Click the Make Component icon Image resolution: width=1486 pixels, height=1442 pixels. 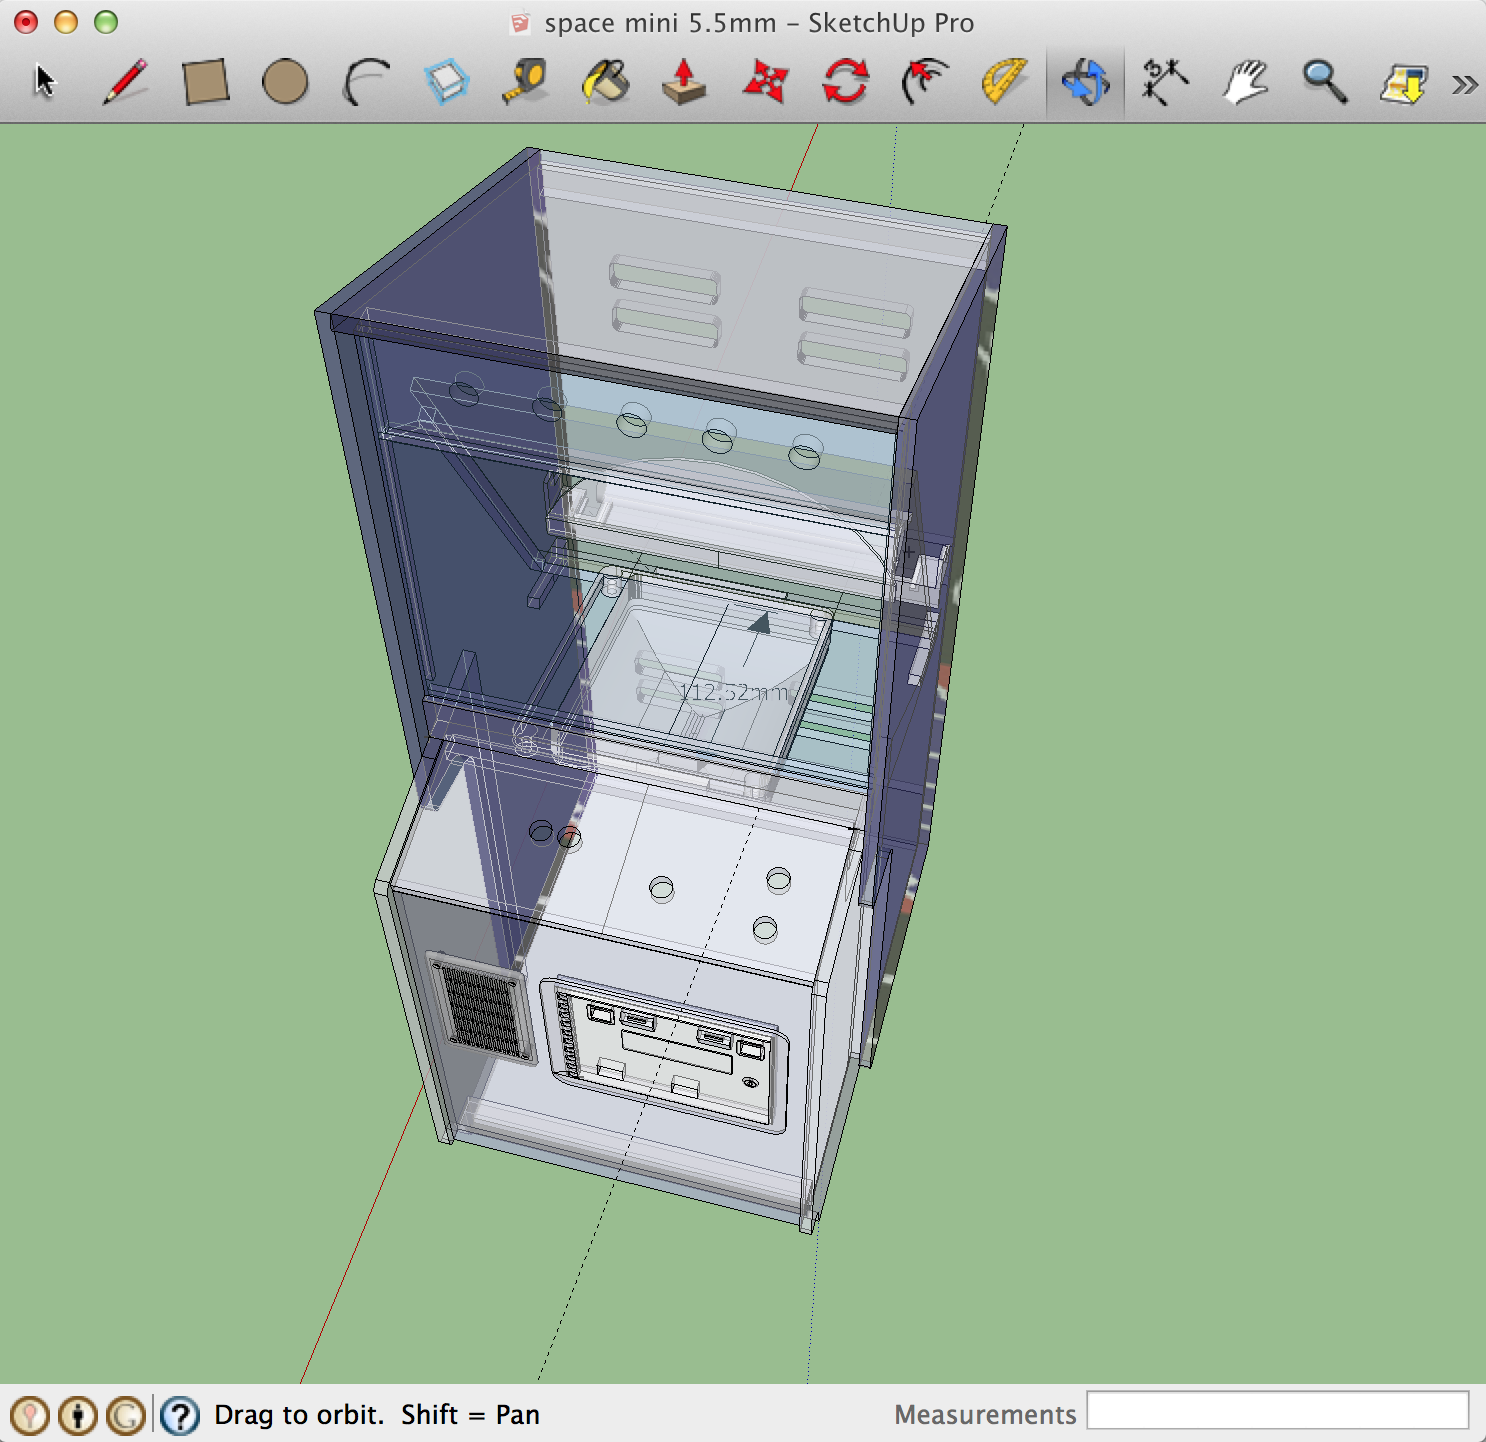click(446, 82)
